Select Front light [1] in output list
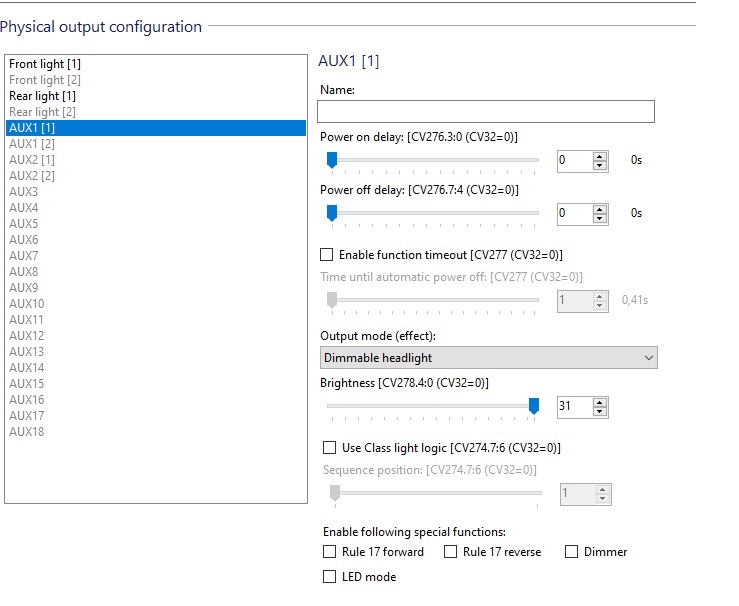This screenshot has height=606, width=739. coord(156,64)
